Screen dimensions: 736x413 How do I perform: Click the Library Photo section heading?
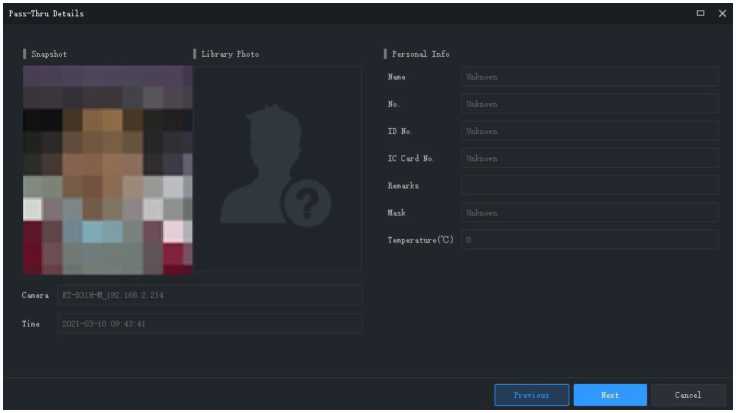pyautogui.click(x=230, y=54)
